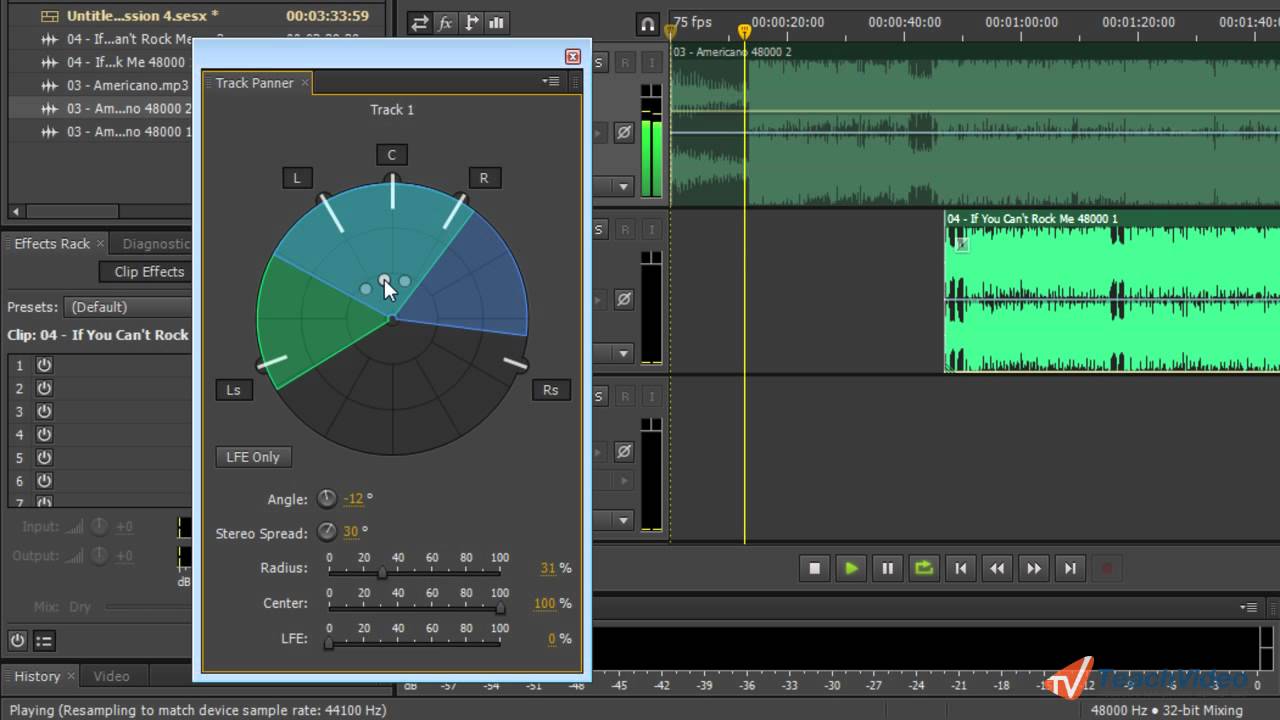Click the clip fx badge on the green clip
Viewport: 1280px width, 720px height.
pos(961,243)
